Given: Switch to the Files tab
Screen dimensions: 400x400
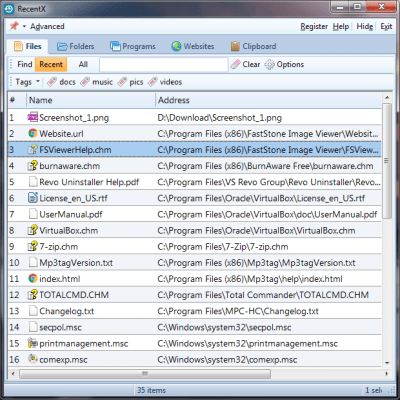Looking at the screenshot, I should coord(28,46).
